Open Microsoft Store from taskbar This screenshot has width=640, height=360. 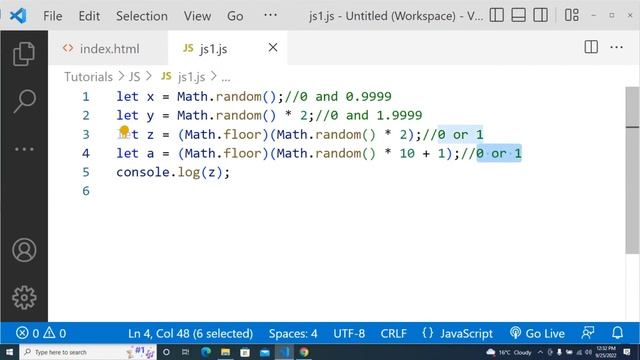(245, 352)
